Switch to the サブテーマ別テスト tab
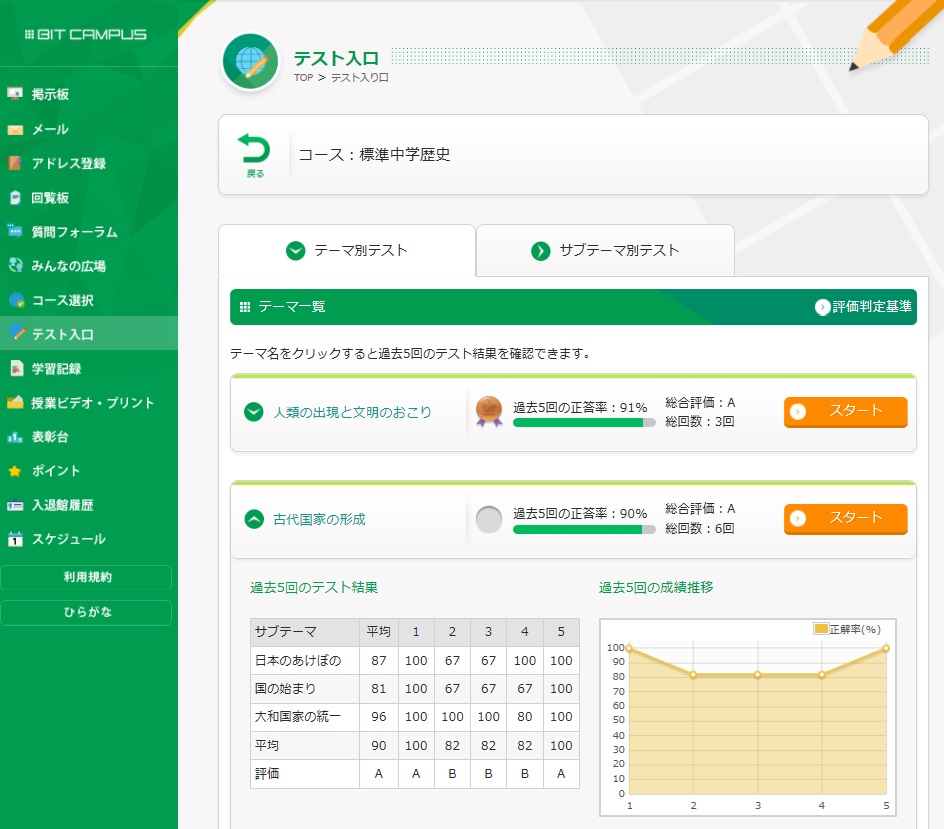The width and height of the screenshot is (944, 829). tap(605, 251)
